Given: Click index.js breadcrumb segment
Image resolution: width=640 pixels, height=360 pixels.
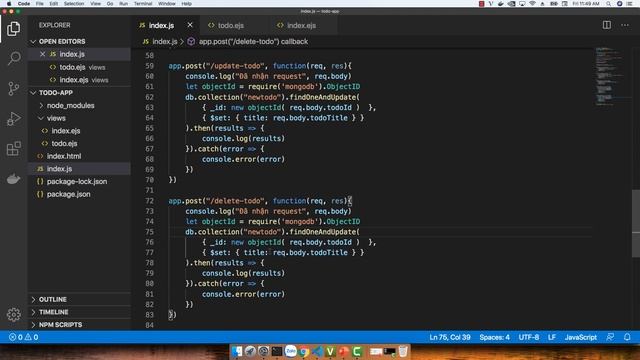Looking at the screenshot, I should pos(164,42).
